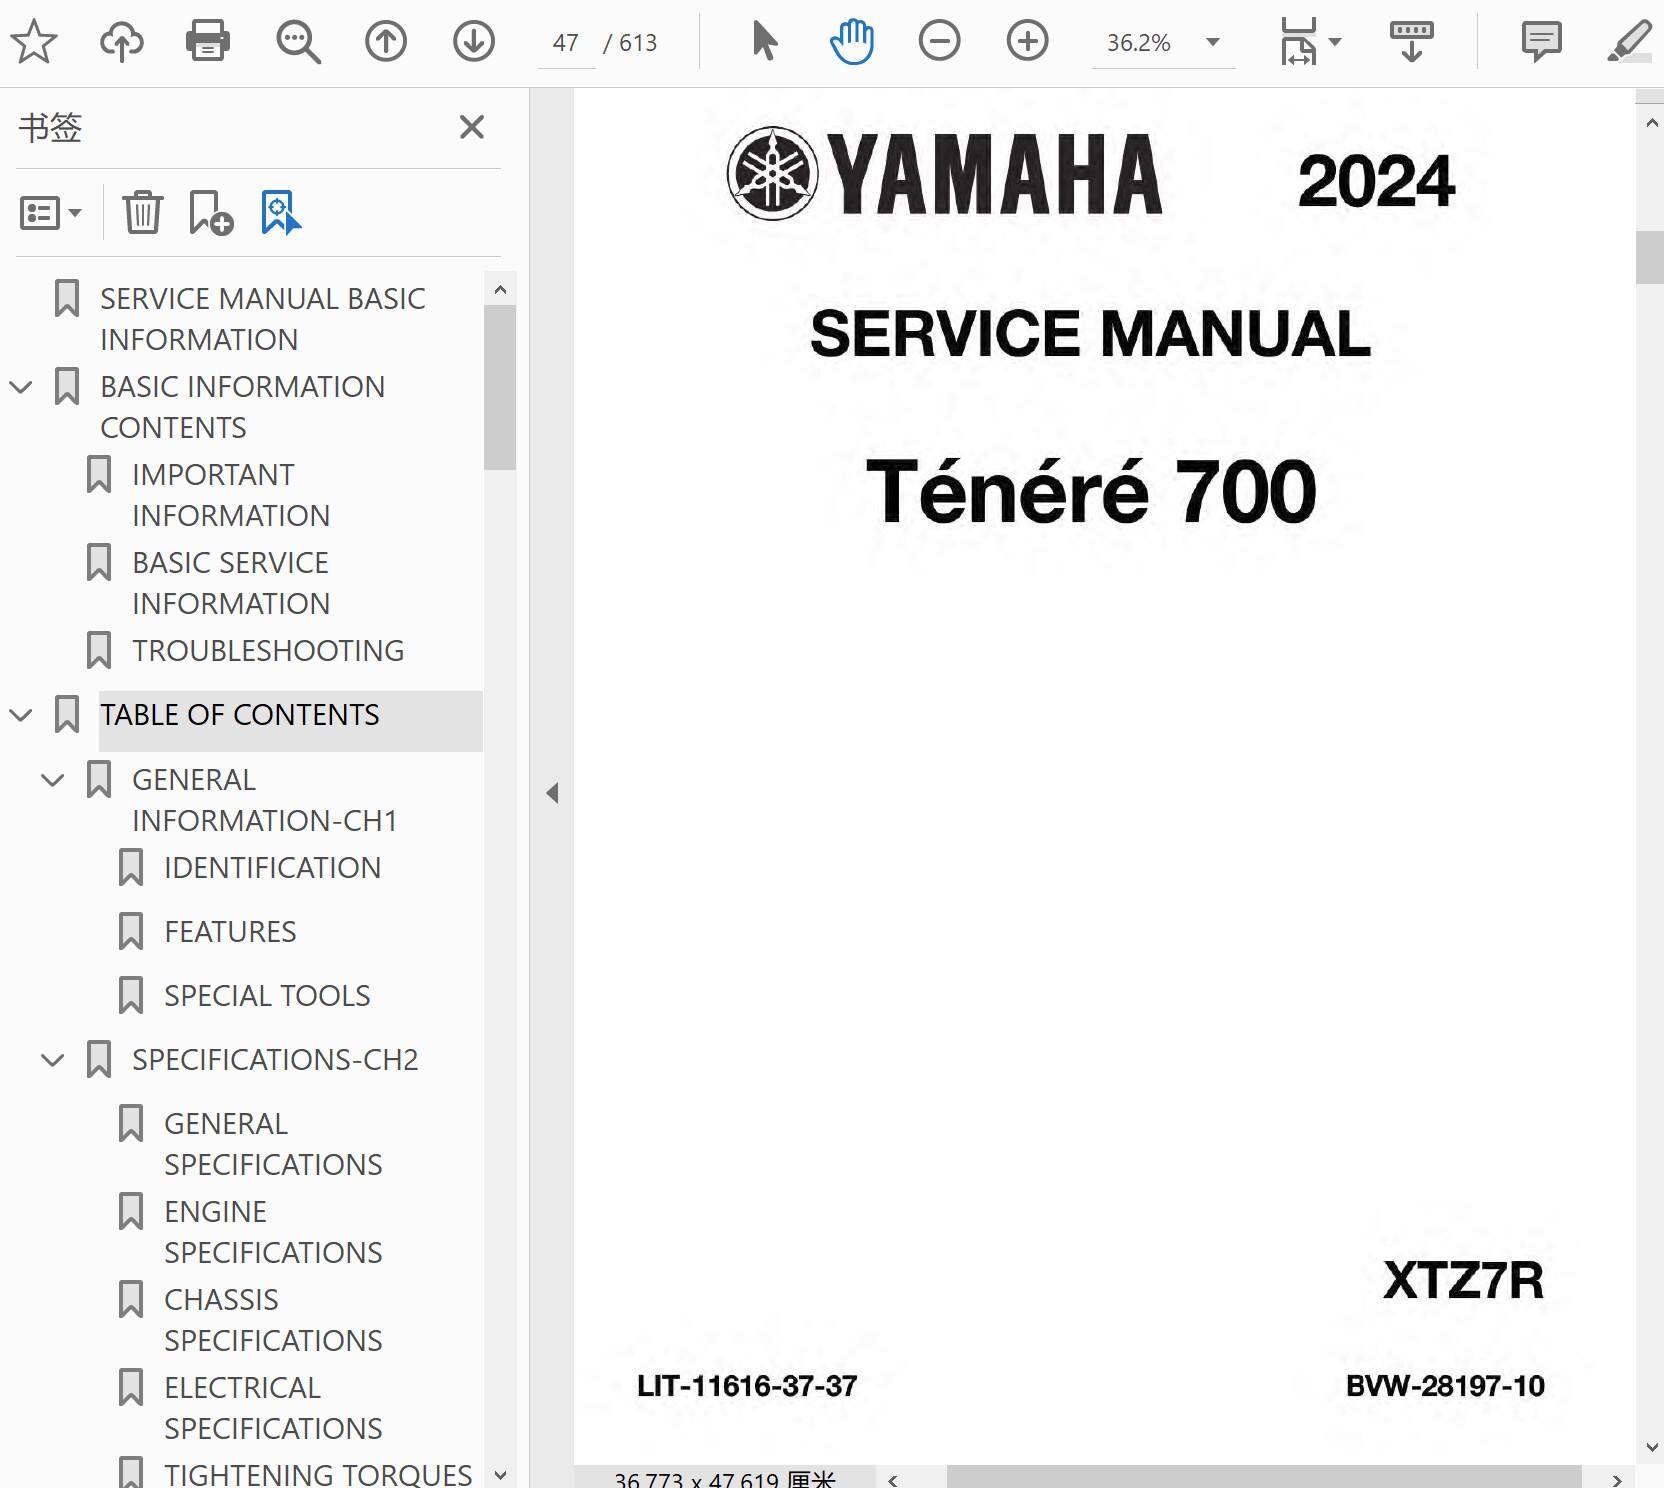This screenshot has width=1664, height=1488.
Task: Click the scrolling mode toolbar icon
Action: pyautogui.click(x=1412, y=42)
